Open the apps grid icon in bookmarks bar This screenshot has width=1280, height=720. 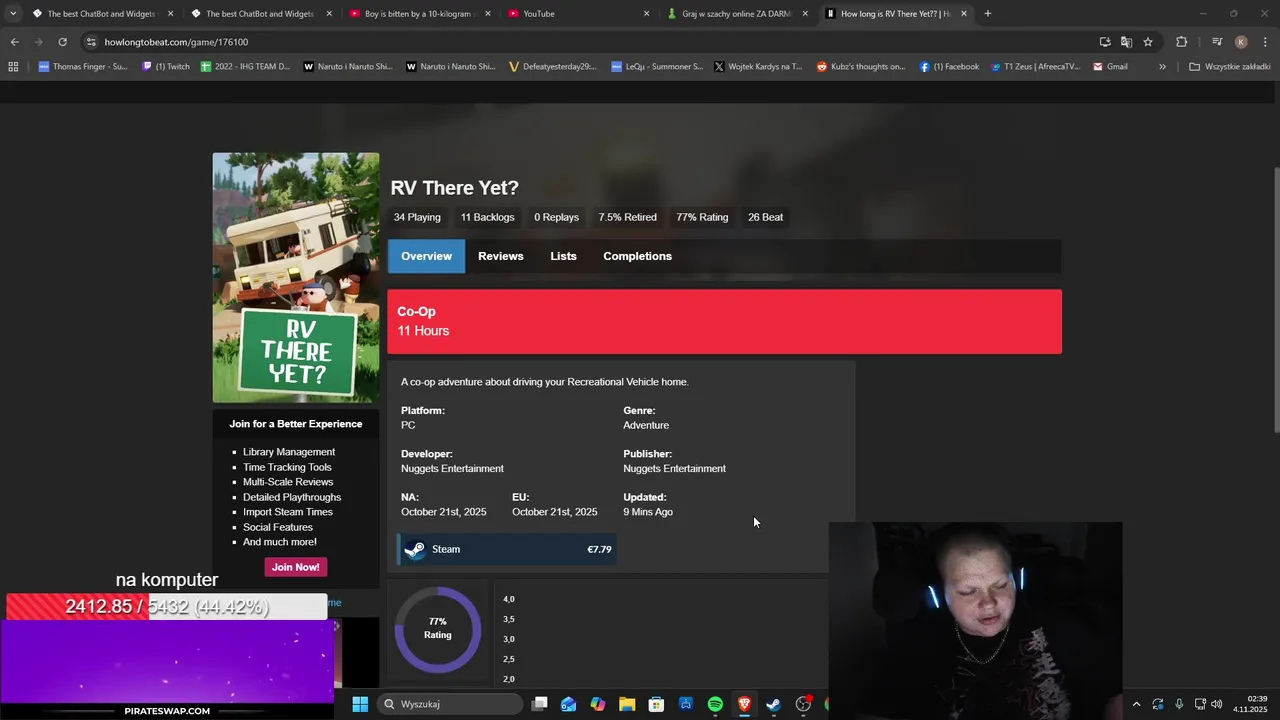pyautogui.click(x=13, y=67)
